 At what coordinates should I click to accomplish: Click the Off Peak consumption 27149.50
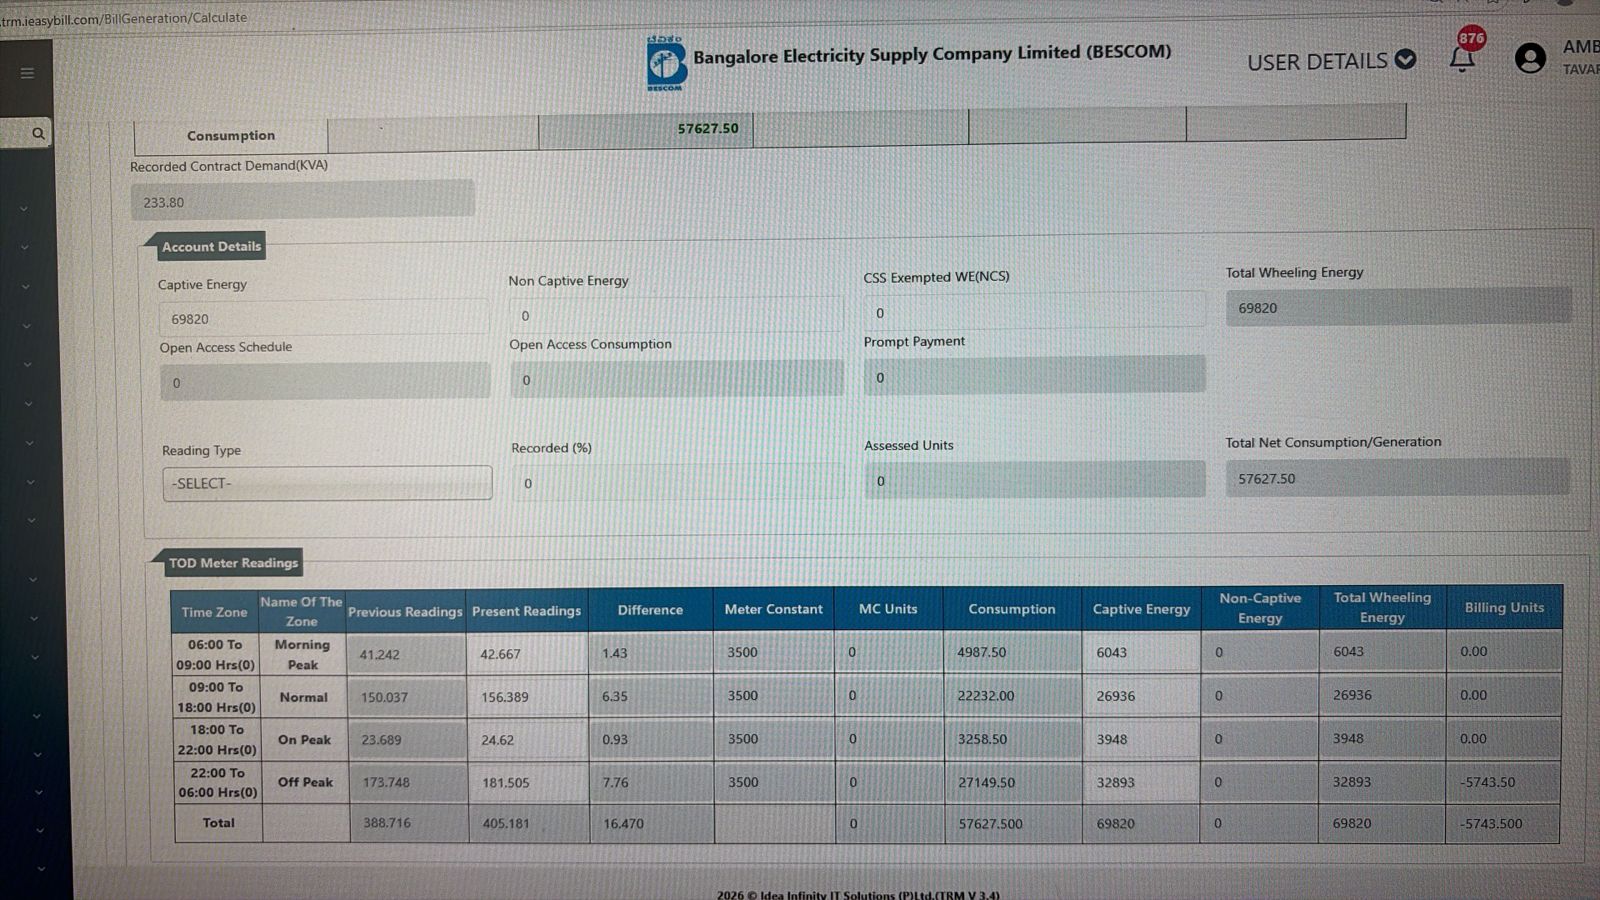point(1013,782)
